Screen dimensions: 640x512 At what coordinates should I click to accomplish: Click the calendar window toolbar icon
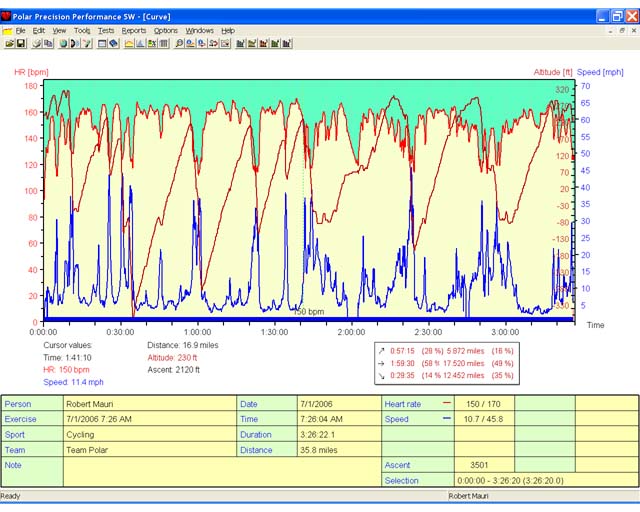102,43
